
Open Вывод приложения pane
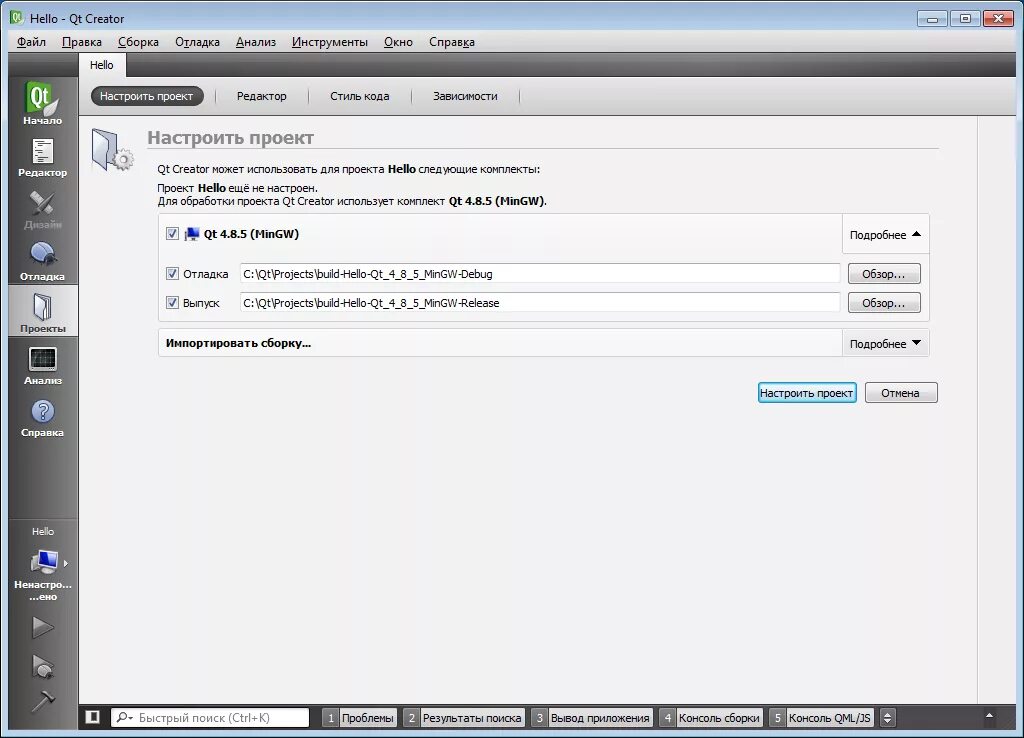592,718
